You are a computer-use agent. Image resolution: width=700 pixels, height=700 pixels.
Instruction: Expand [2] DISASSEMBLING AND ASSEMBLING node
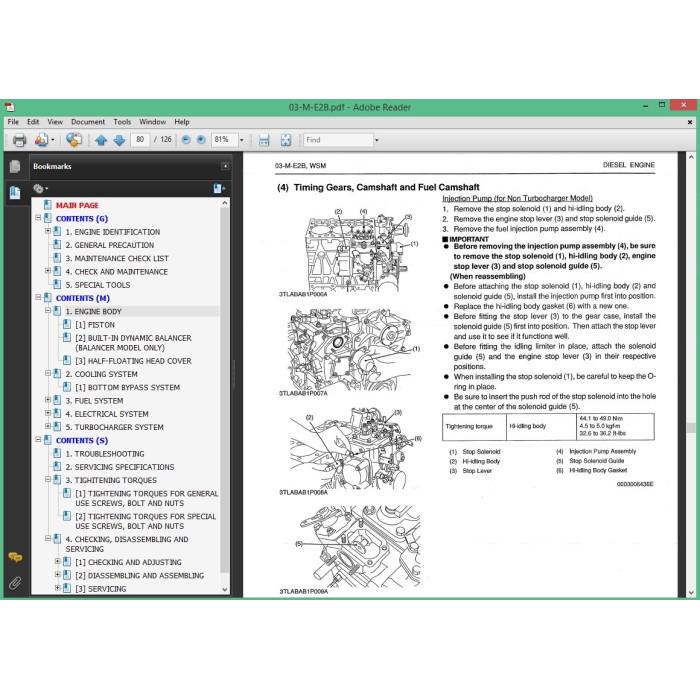[58, 575]
